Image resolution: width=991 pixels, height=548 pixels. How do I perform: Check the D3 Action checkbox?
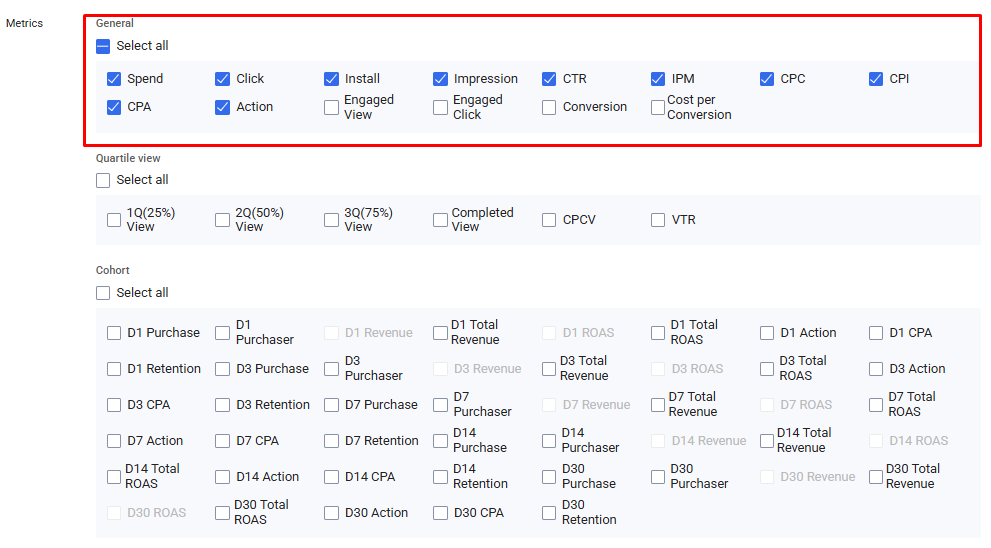click(x=876, y=369)
